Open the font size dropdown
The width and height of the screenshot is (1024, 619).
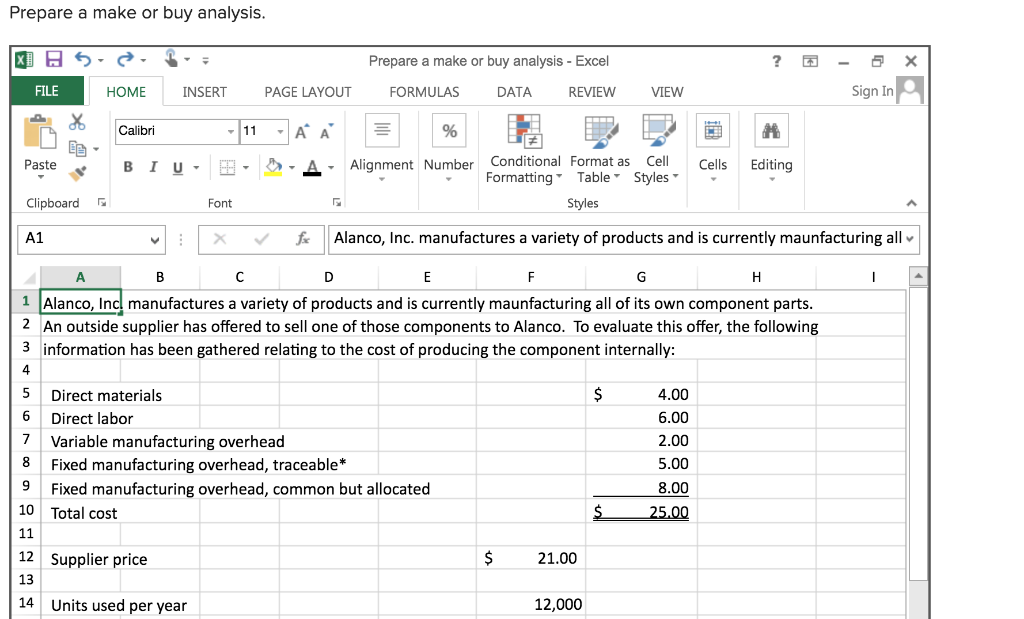coord(281,131)
